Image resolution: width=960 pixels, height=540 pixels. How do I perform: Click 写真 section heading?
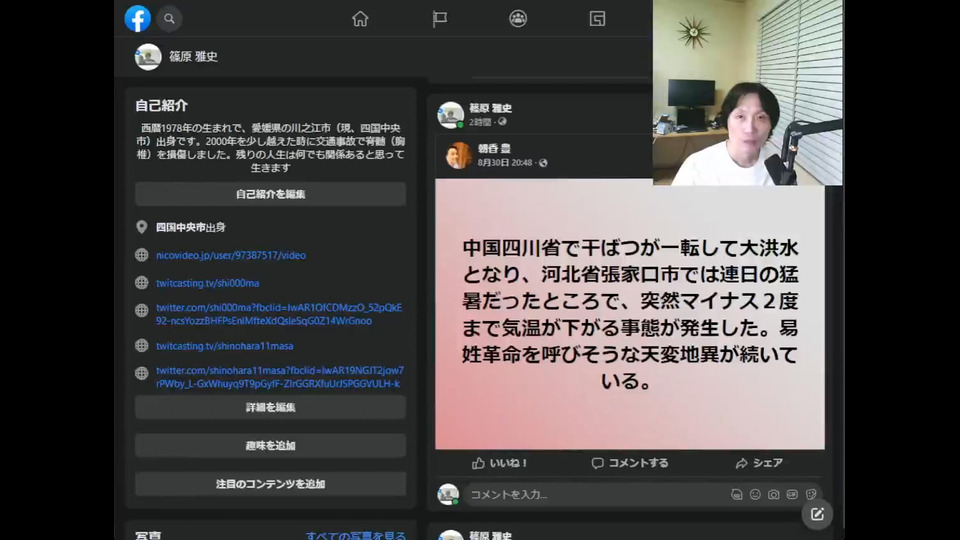[x=148, y=536]
